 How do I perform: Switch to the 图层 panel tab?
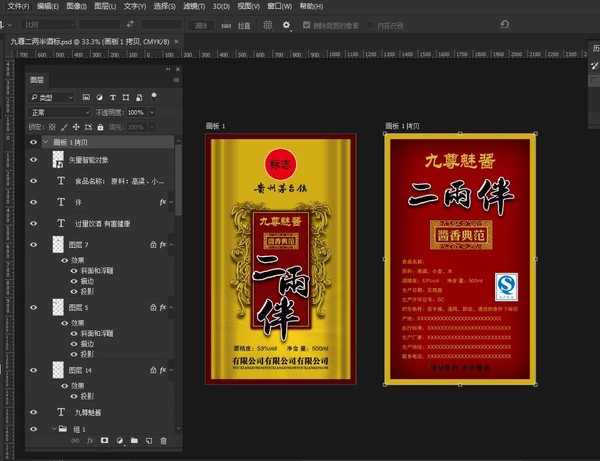(x=37, y=80)
